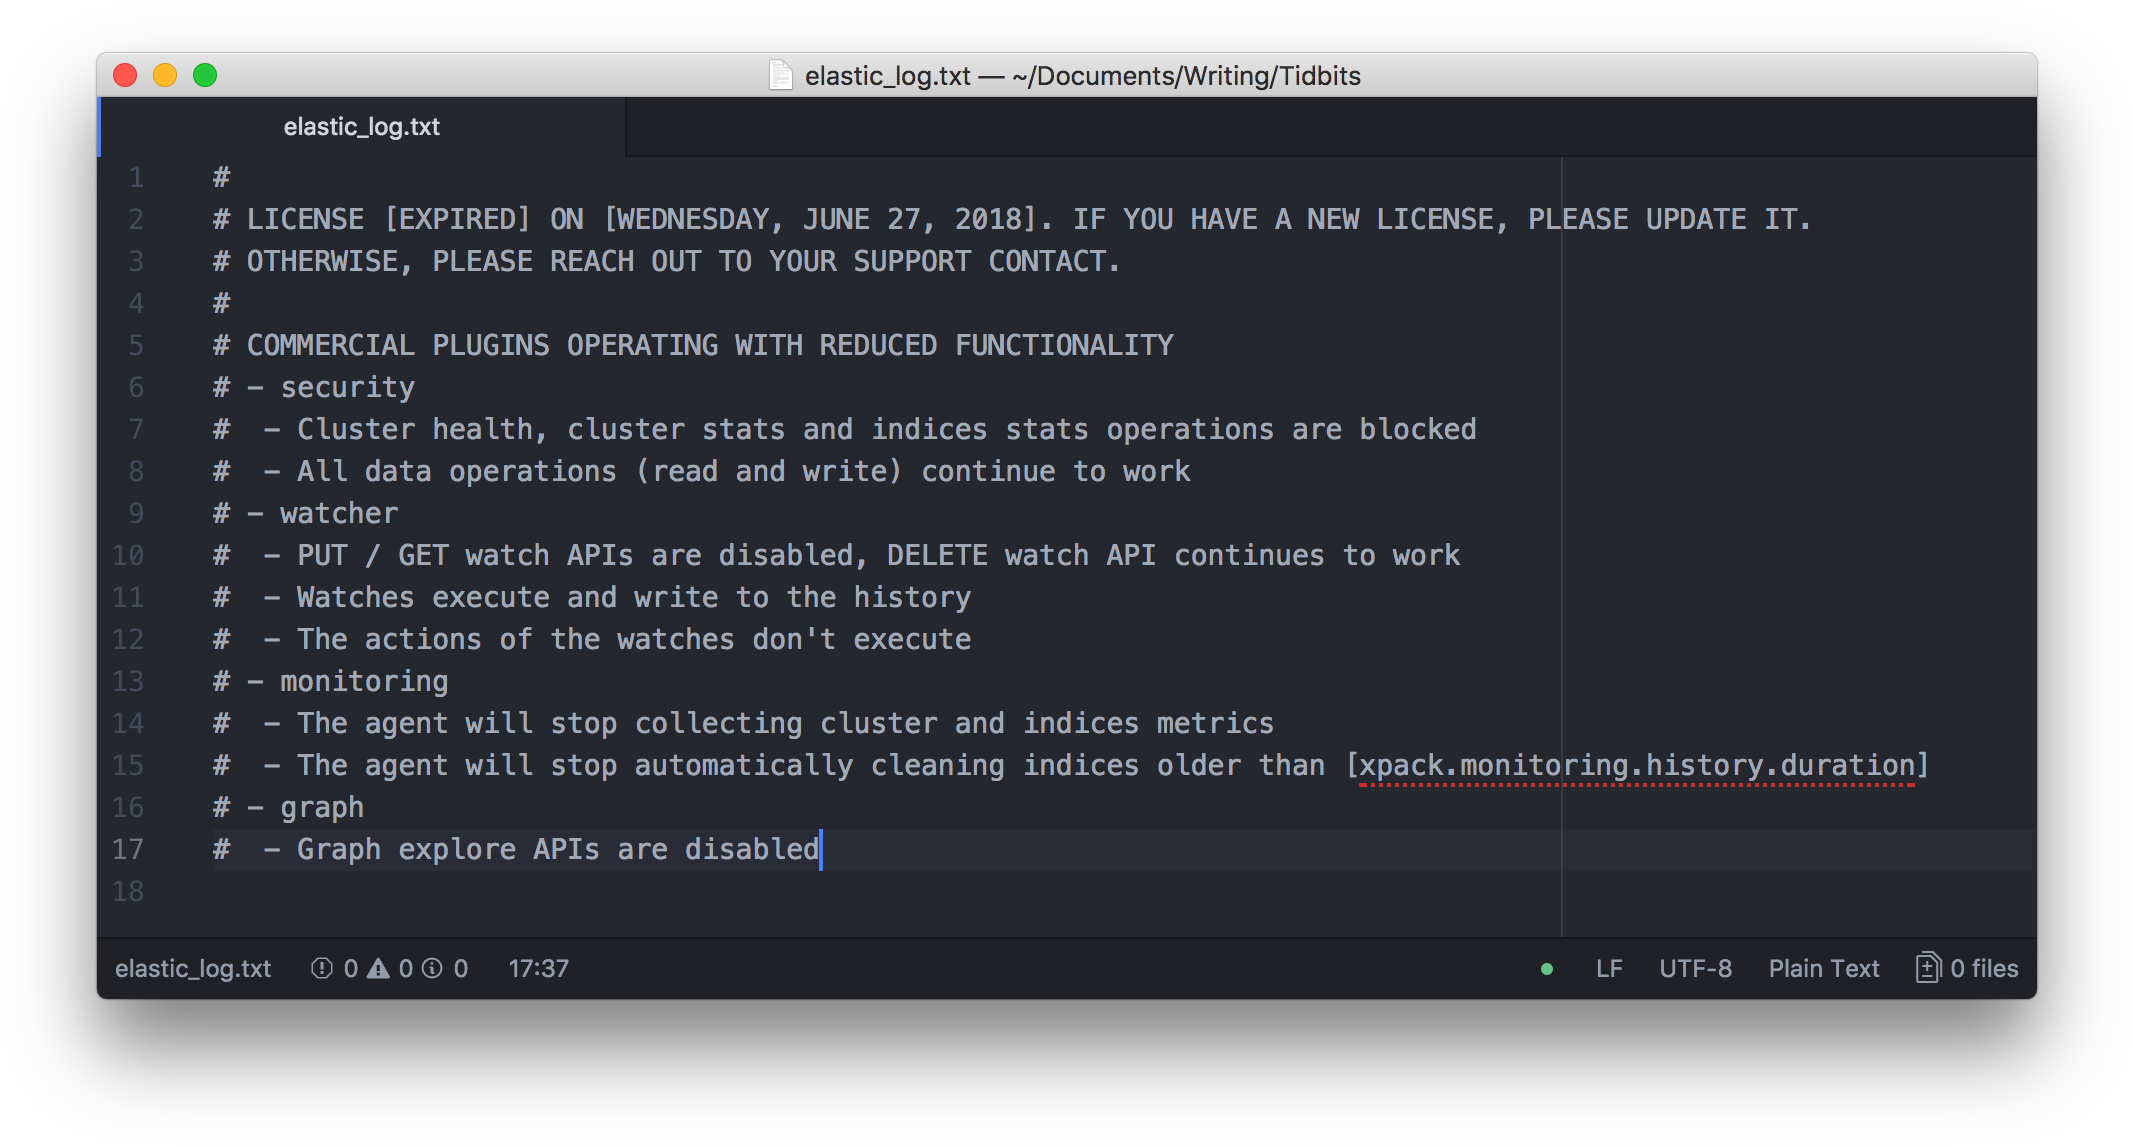Click the green fullscreen window button
The width and height of the screenshot is (2133, 1147).
pos(205,75)
